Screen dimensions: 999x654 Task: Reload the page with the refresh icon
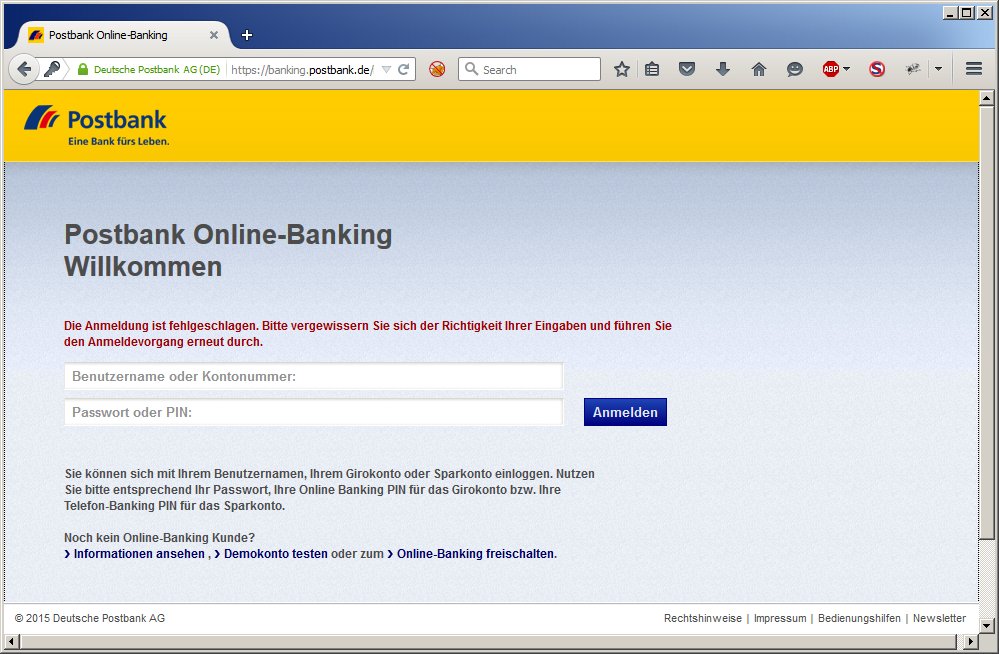[403, 69]
